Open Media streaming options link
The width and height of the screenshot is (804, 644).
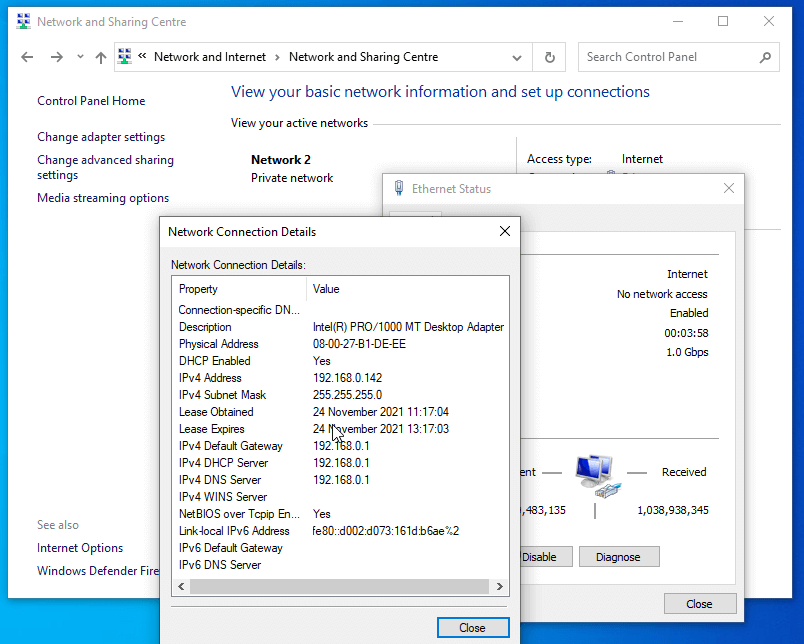tap(103, 198)
